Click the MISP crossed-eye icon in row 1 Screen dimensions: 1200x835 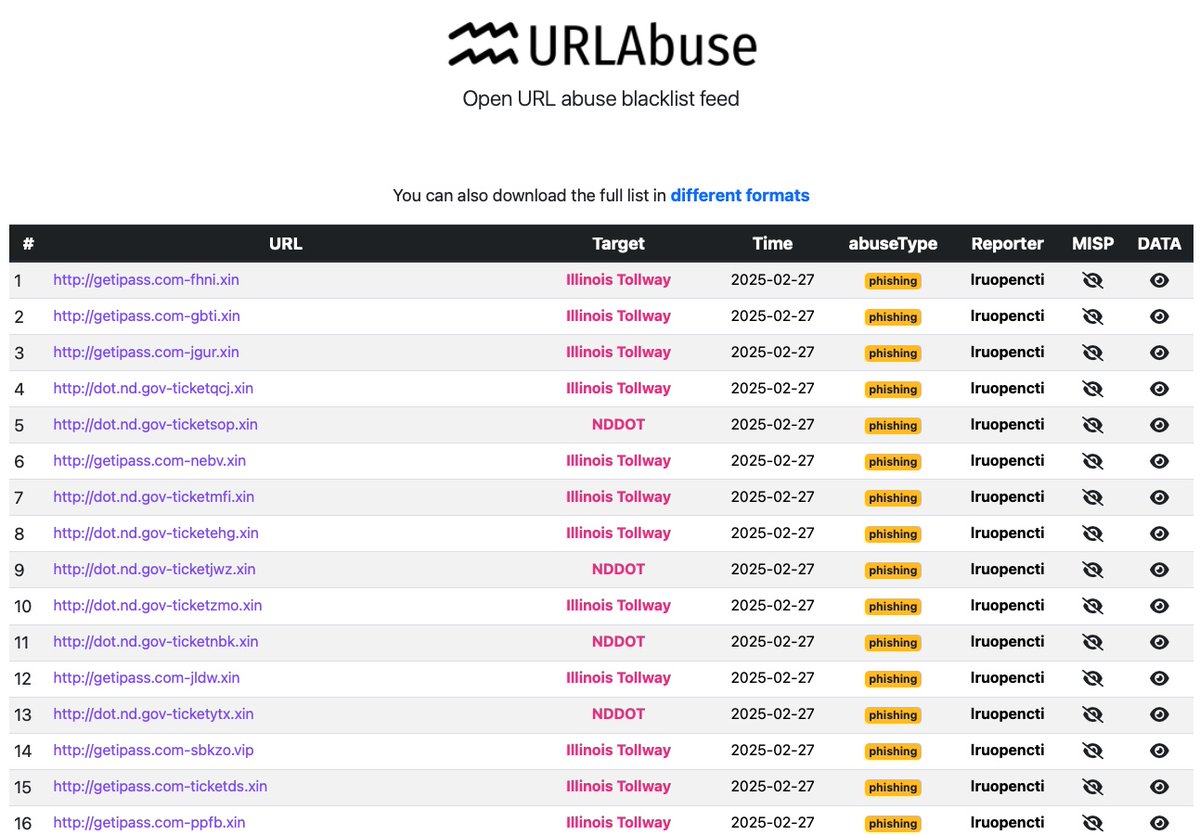point(1092,280)
